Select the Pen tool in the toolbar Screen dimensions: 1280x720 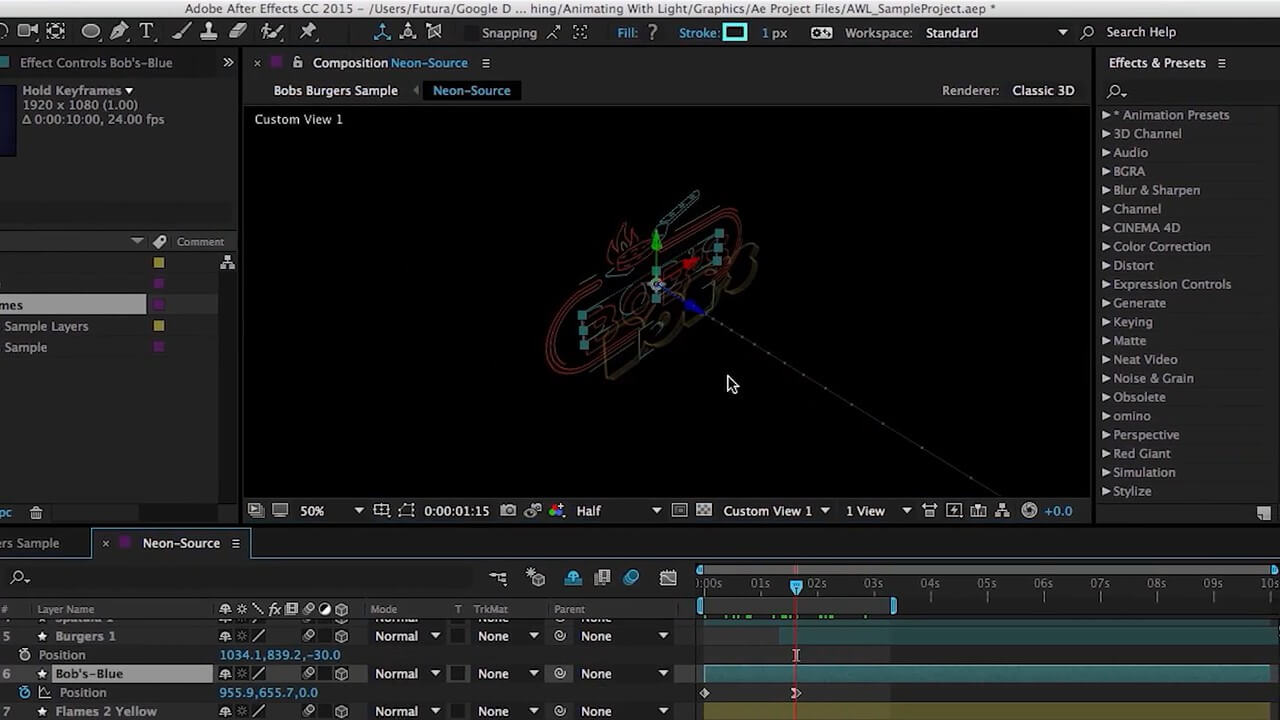point(120,32)
